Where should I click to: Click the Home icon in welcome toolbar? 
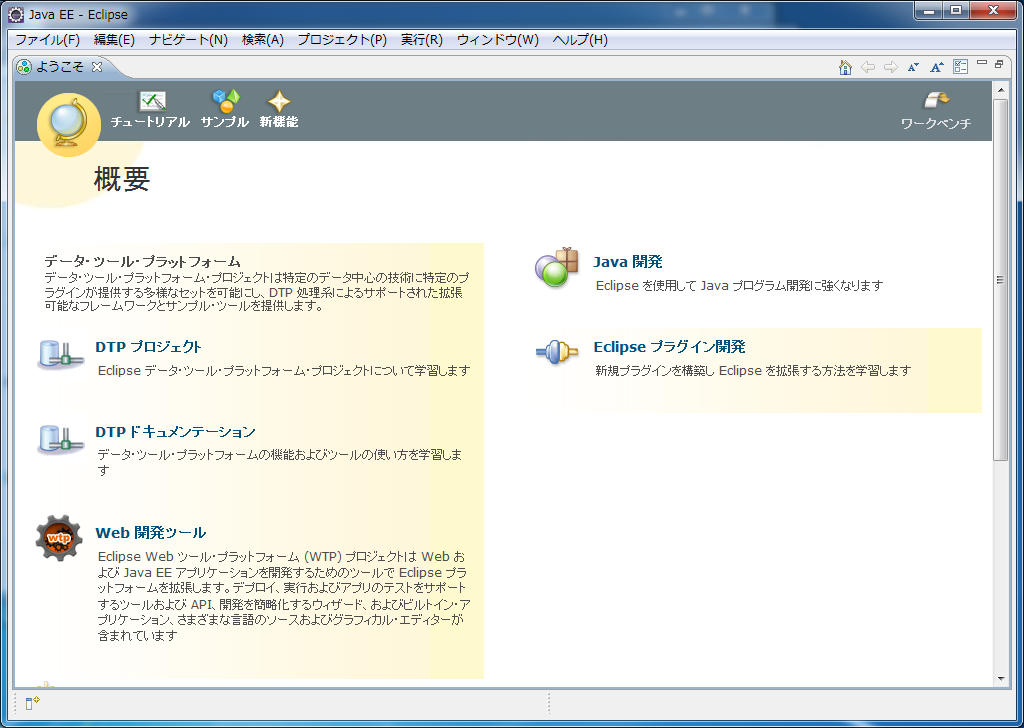point(845,67)
